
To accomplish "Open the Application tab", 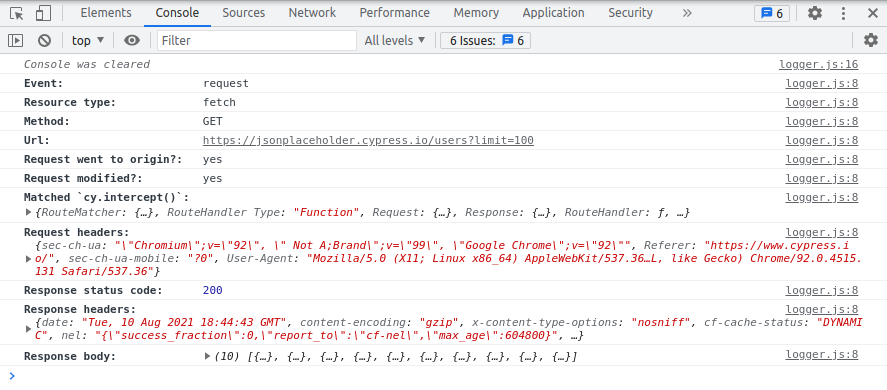I will tap(553, 13).
